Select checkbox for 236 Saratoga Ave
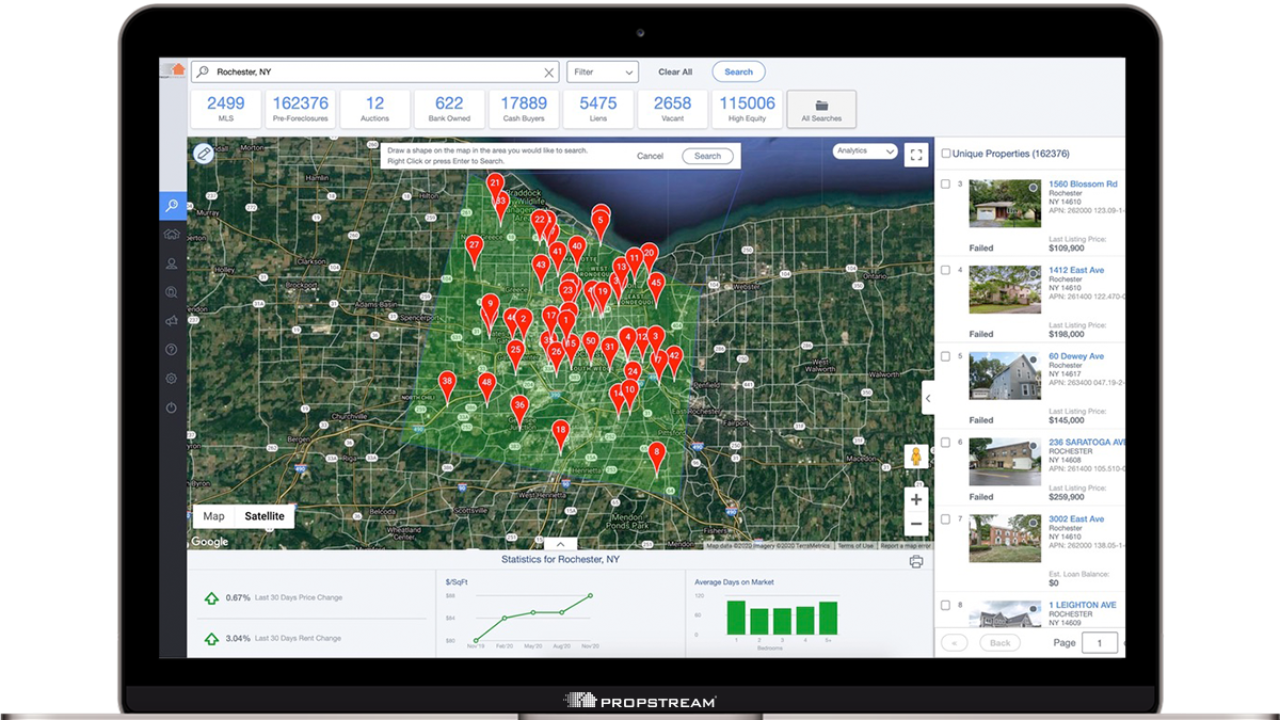Viewport: 1280px width, 720px height. pos(946,442)
